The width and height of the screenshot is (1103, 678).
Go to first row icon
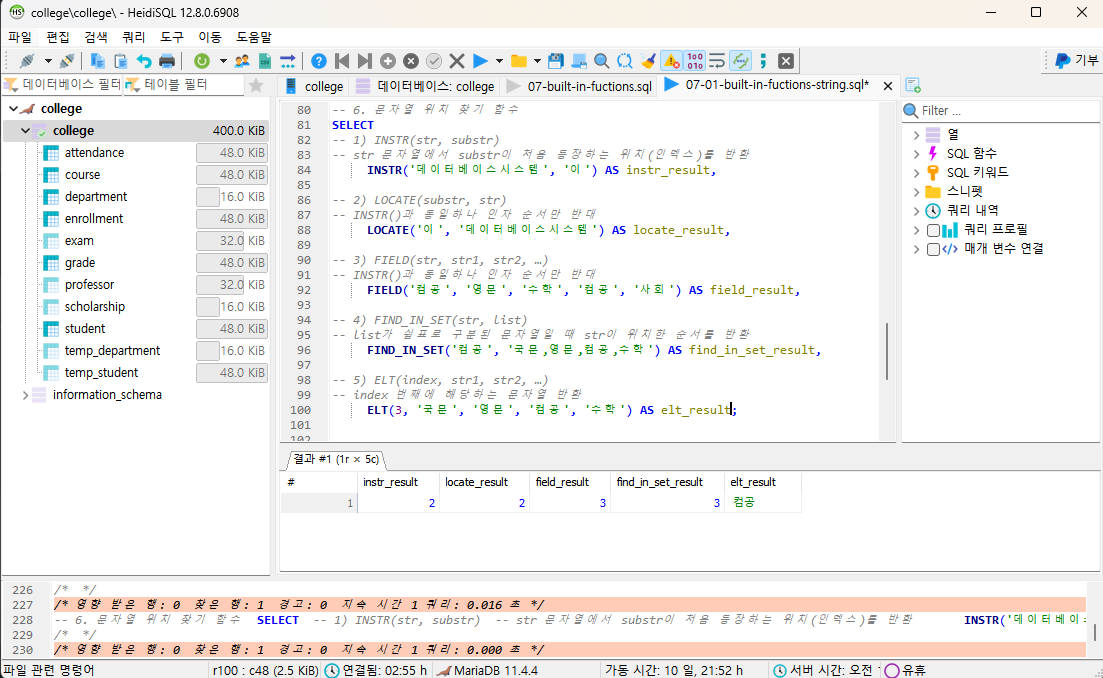342,61
